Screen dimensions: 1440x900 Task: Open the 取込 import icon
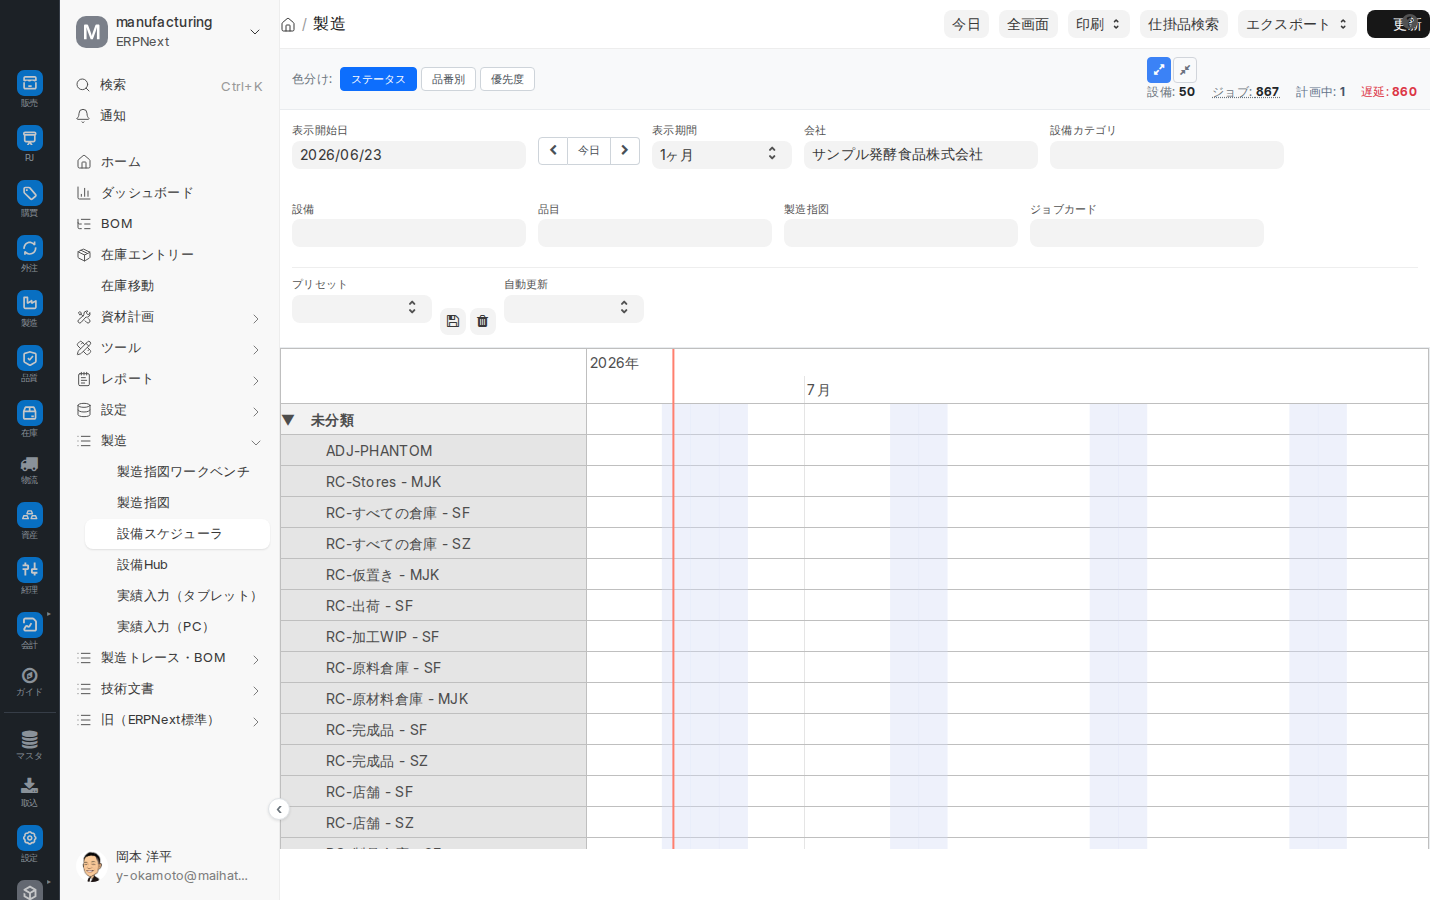click(30, 786)
